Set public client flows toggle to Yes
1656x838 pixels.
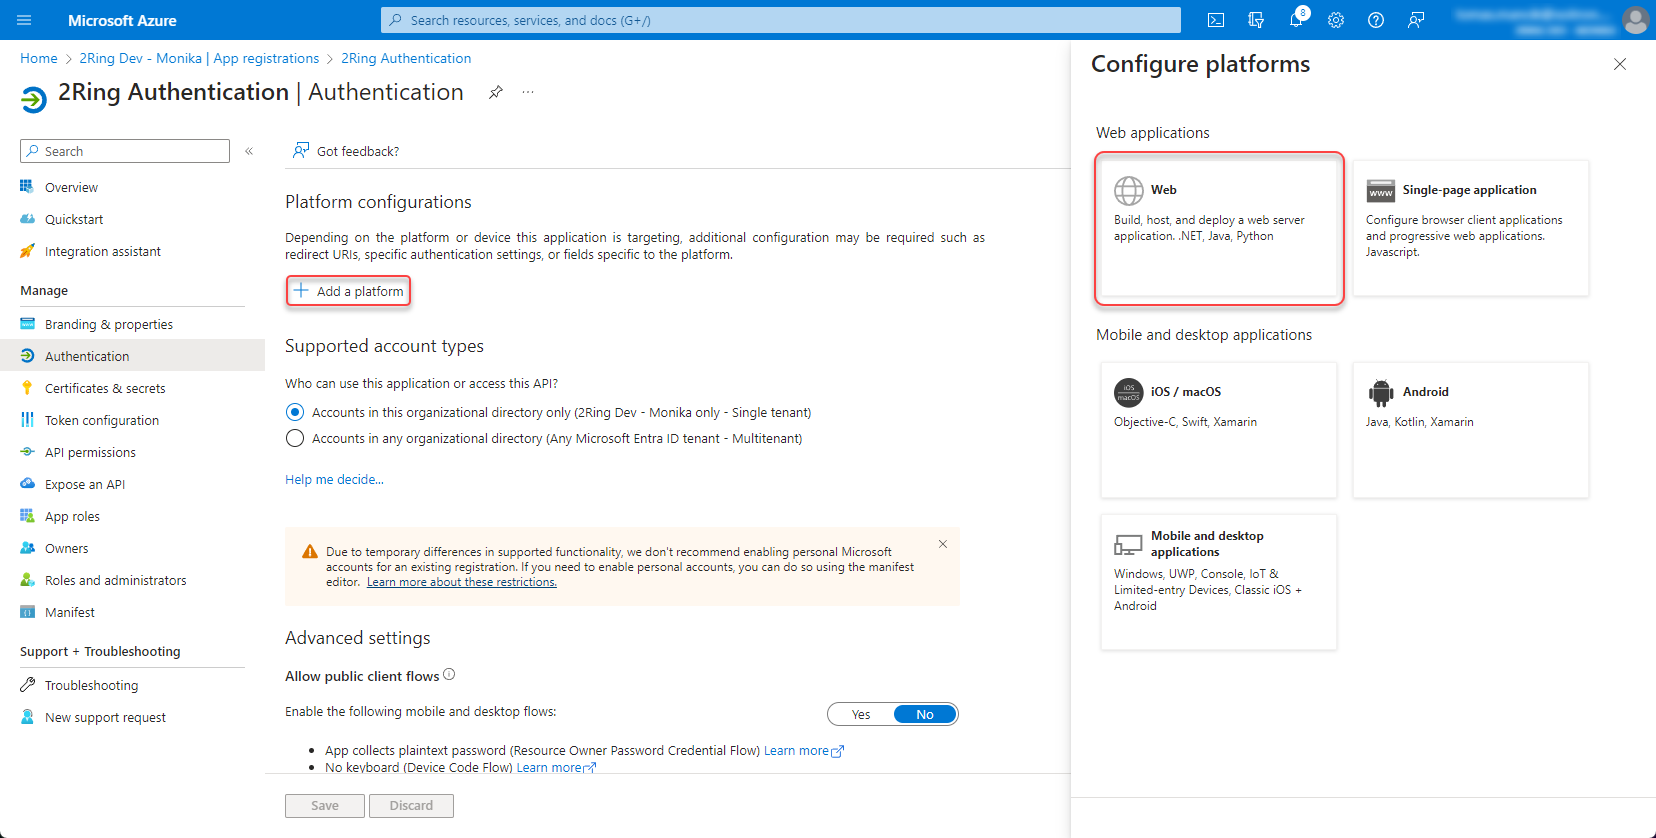tap(861, 714)
